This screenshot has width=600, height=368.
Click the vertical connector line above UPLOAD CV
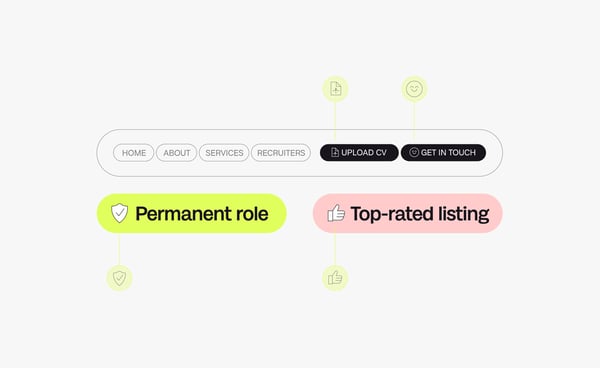coord(335,122)
